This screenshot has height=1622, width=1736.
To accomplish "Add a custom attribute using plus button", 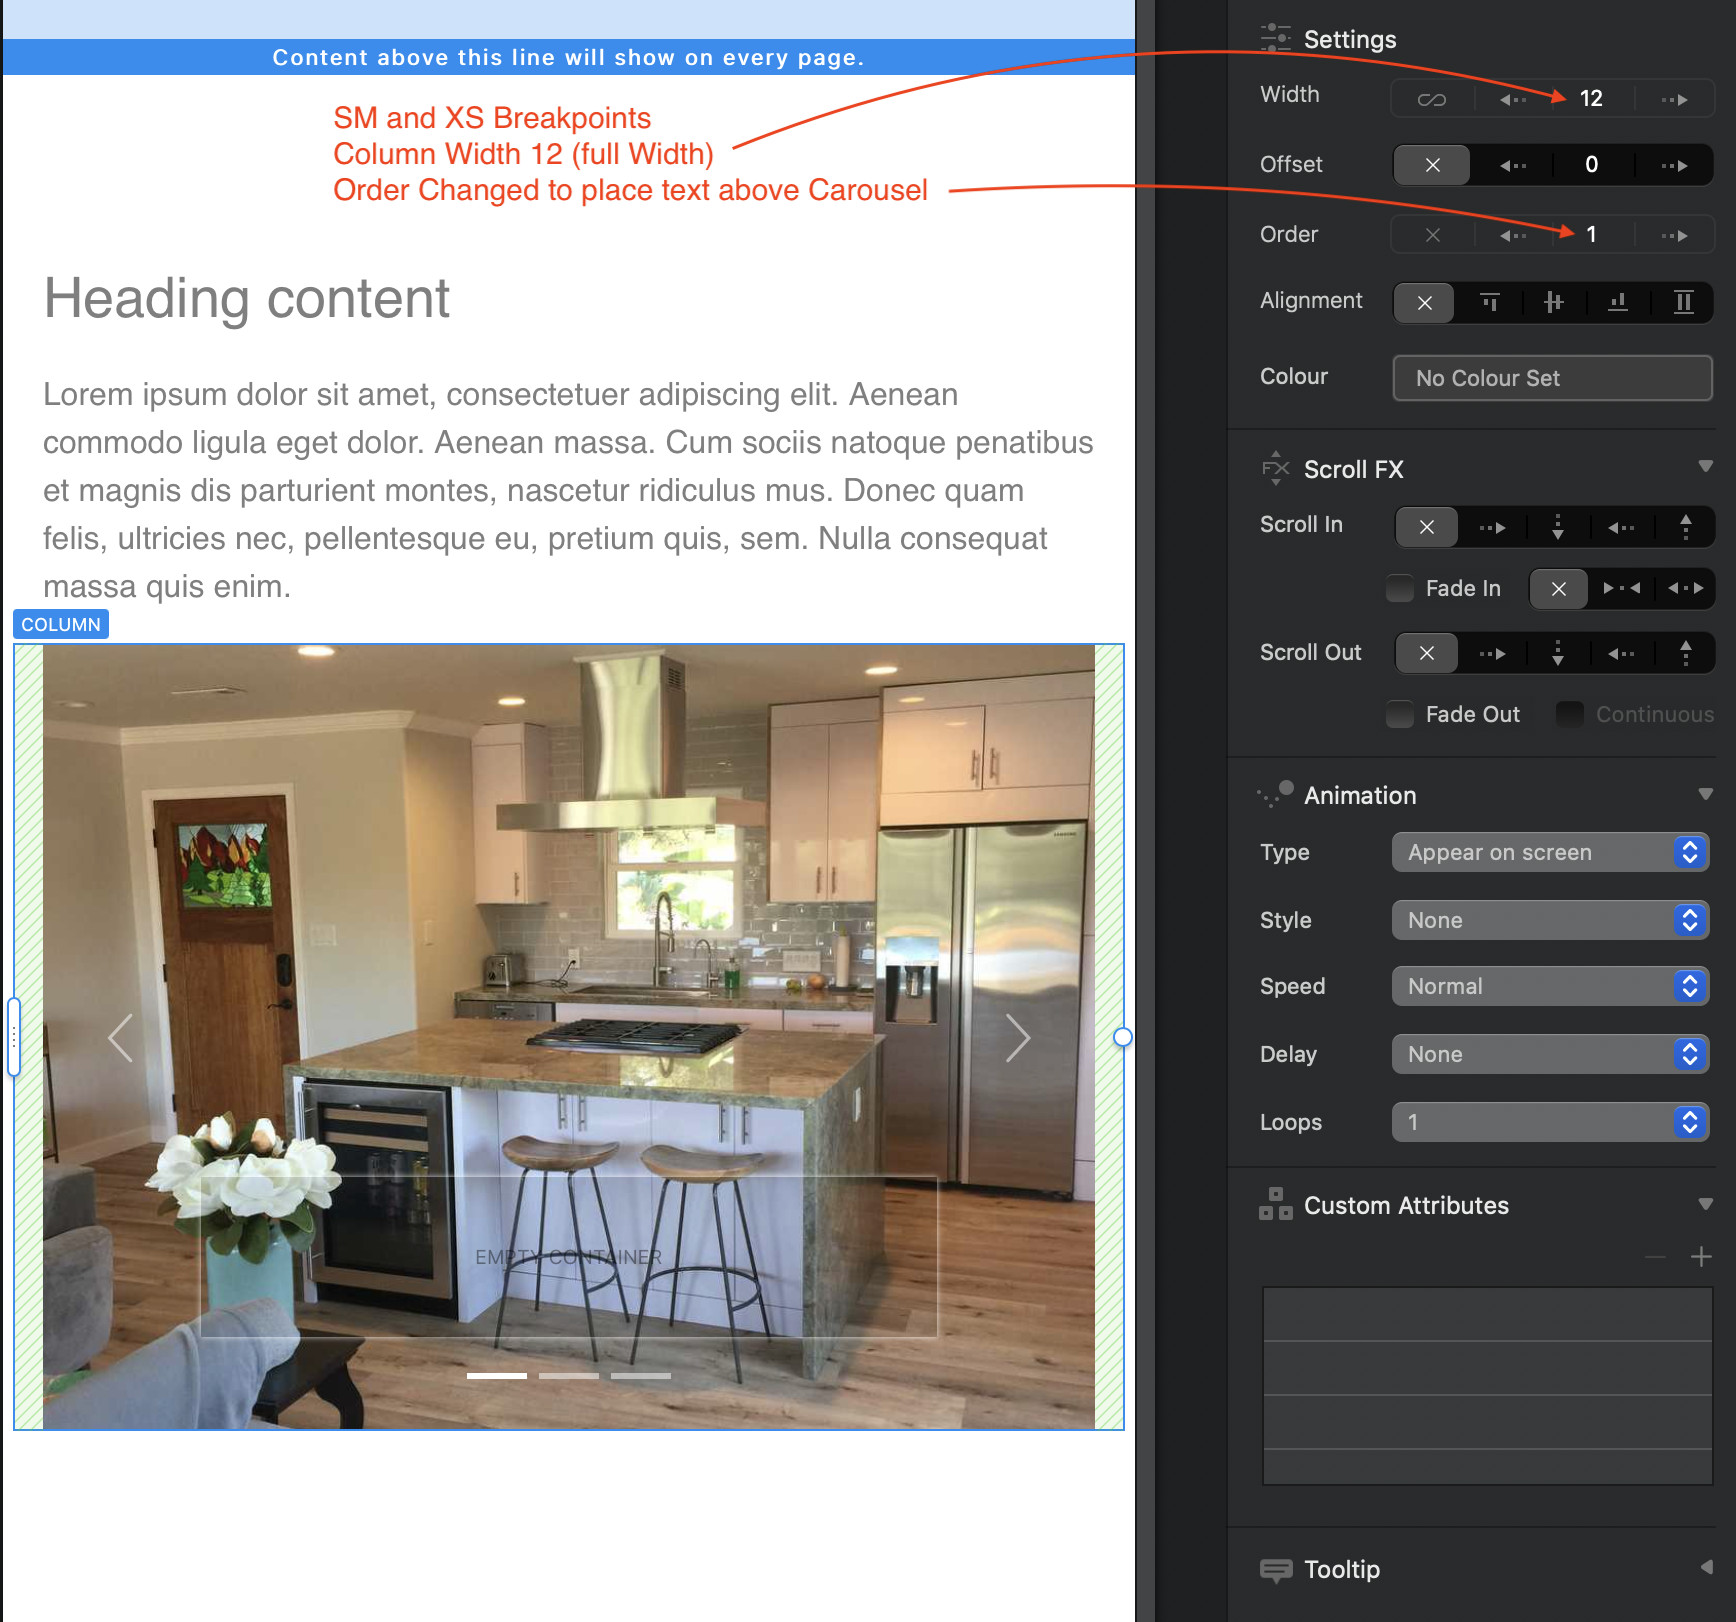I will [x=1702, y=1256].
